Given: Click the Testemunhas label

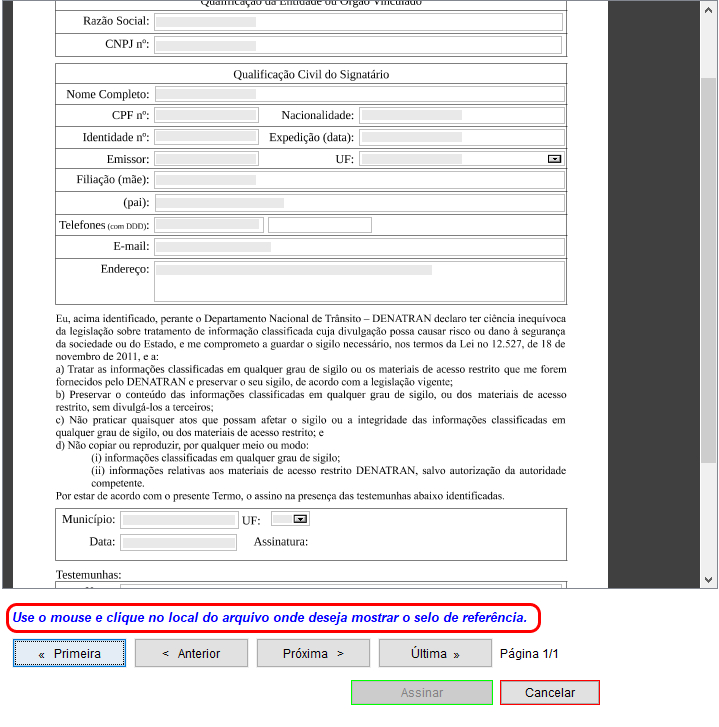Looking at the screenshot, I should click(x=89, y=575).
